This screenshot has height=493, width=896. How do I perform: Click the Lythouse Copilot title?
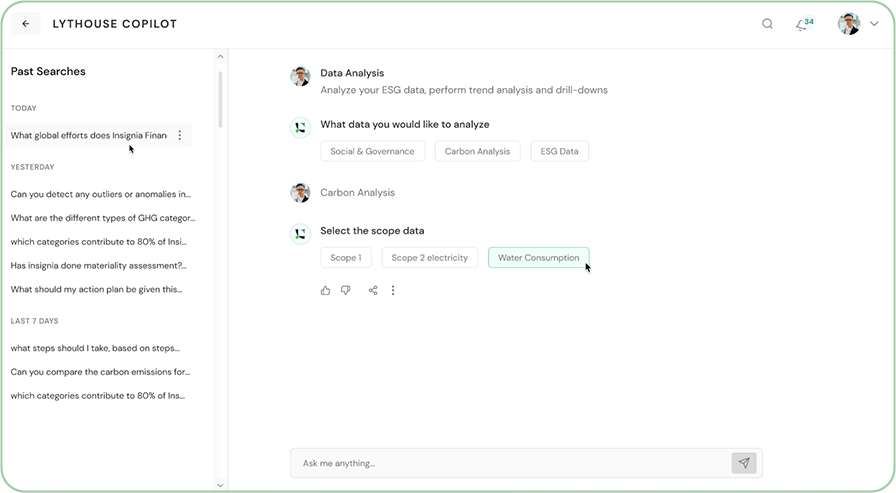tap(115, 24)
